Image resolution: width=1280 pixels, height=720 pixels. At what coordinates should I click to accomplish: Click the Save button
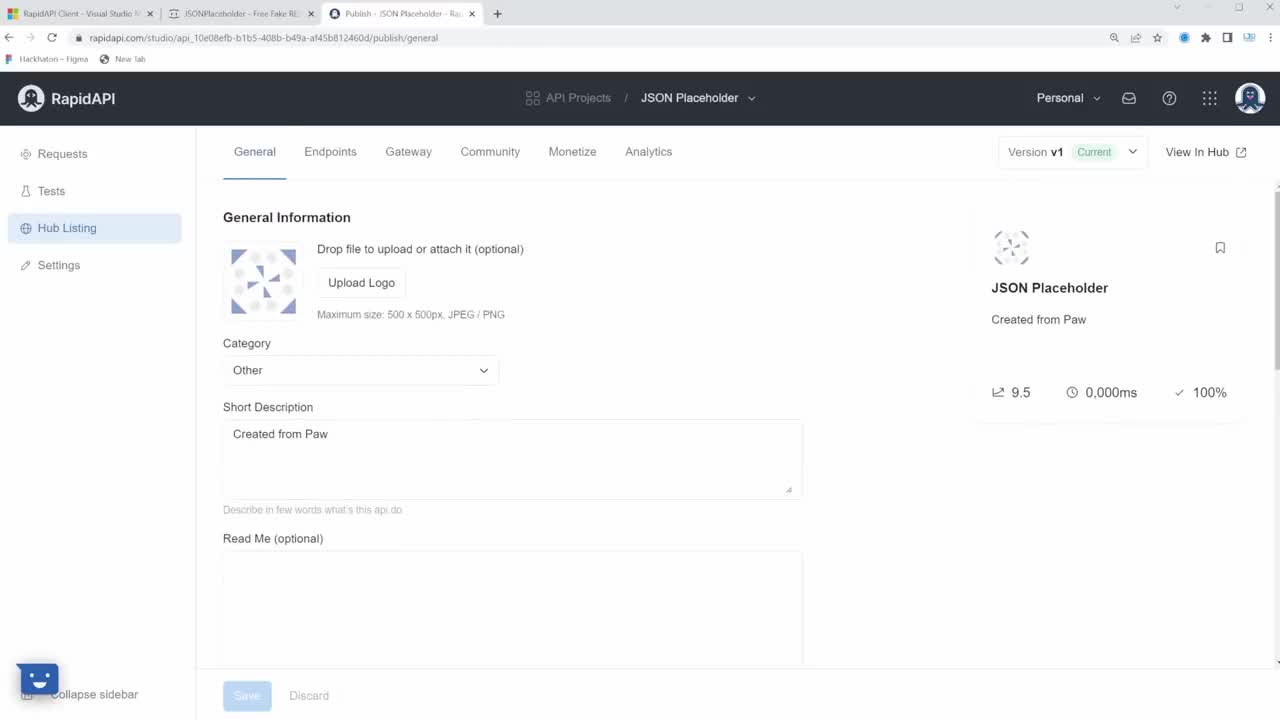[247, 696]
